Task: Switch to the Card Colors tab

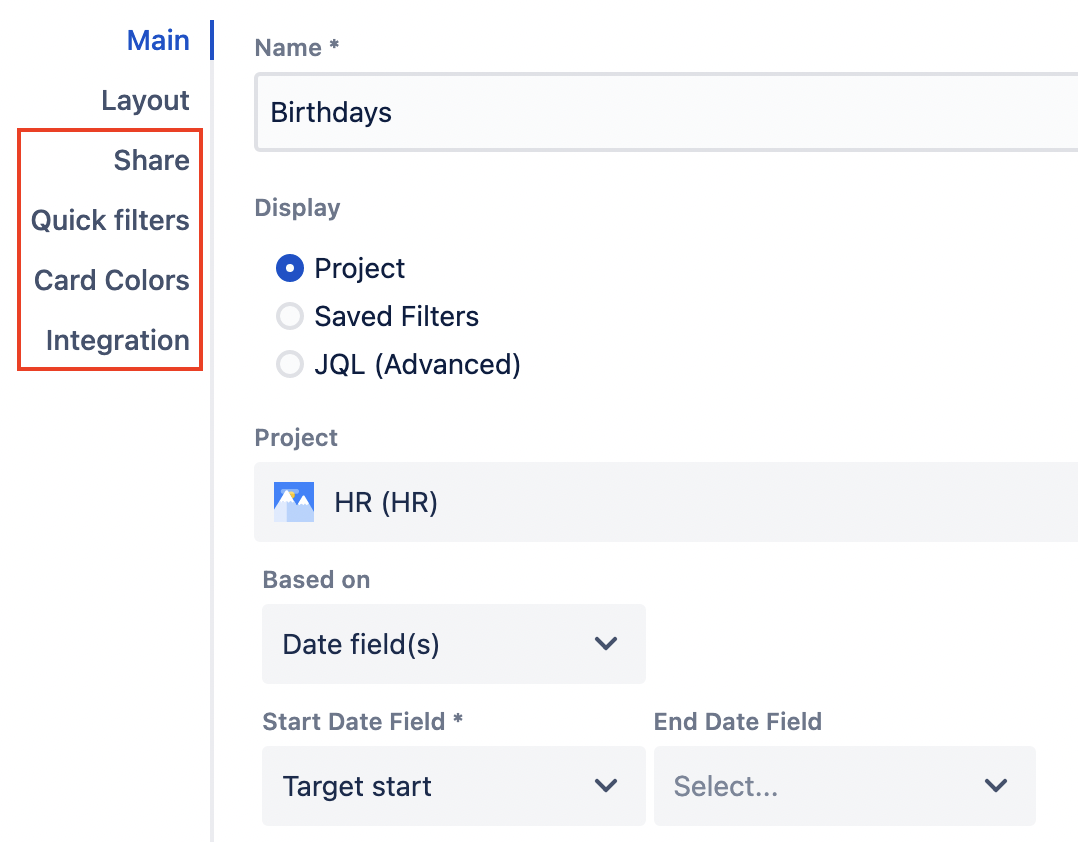Action: [x=112, y=281]
